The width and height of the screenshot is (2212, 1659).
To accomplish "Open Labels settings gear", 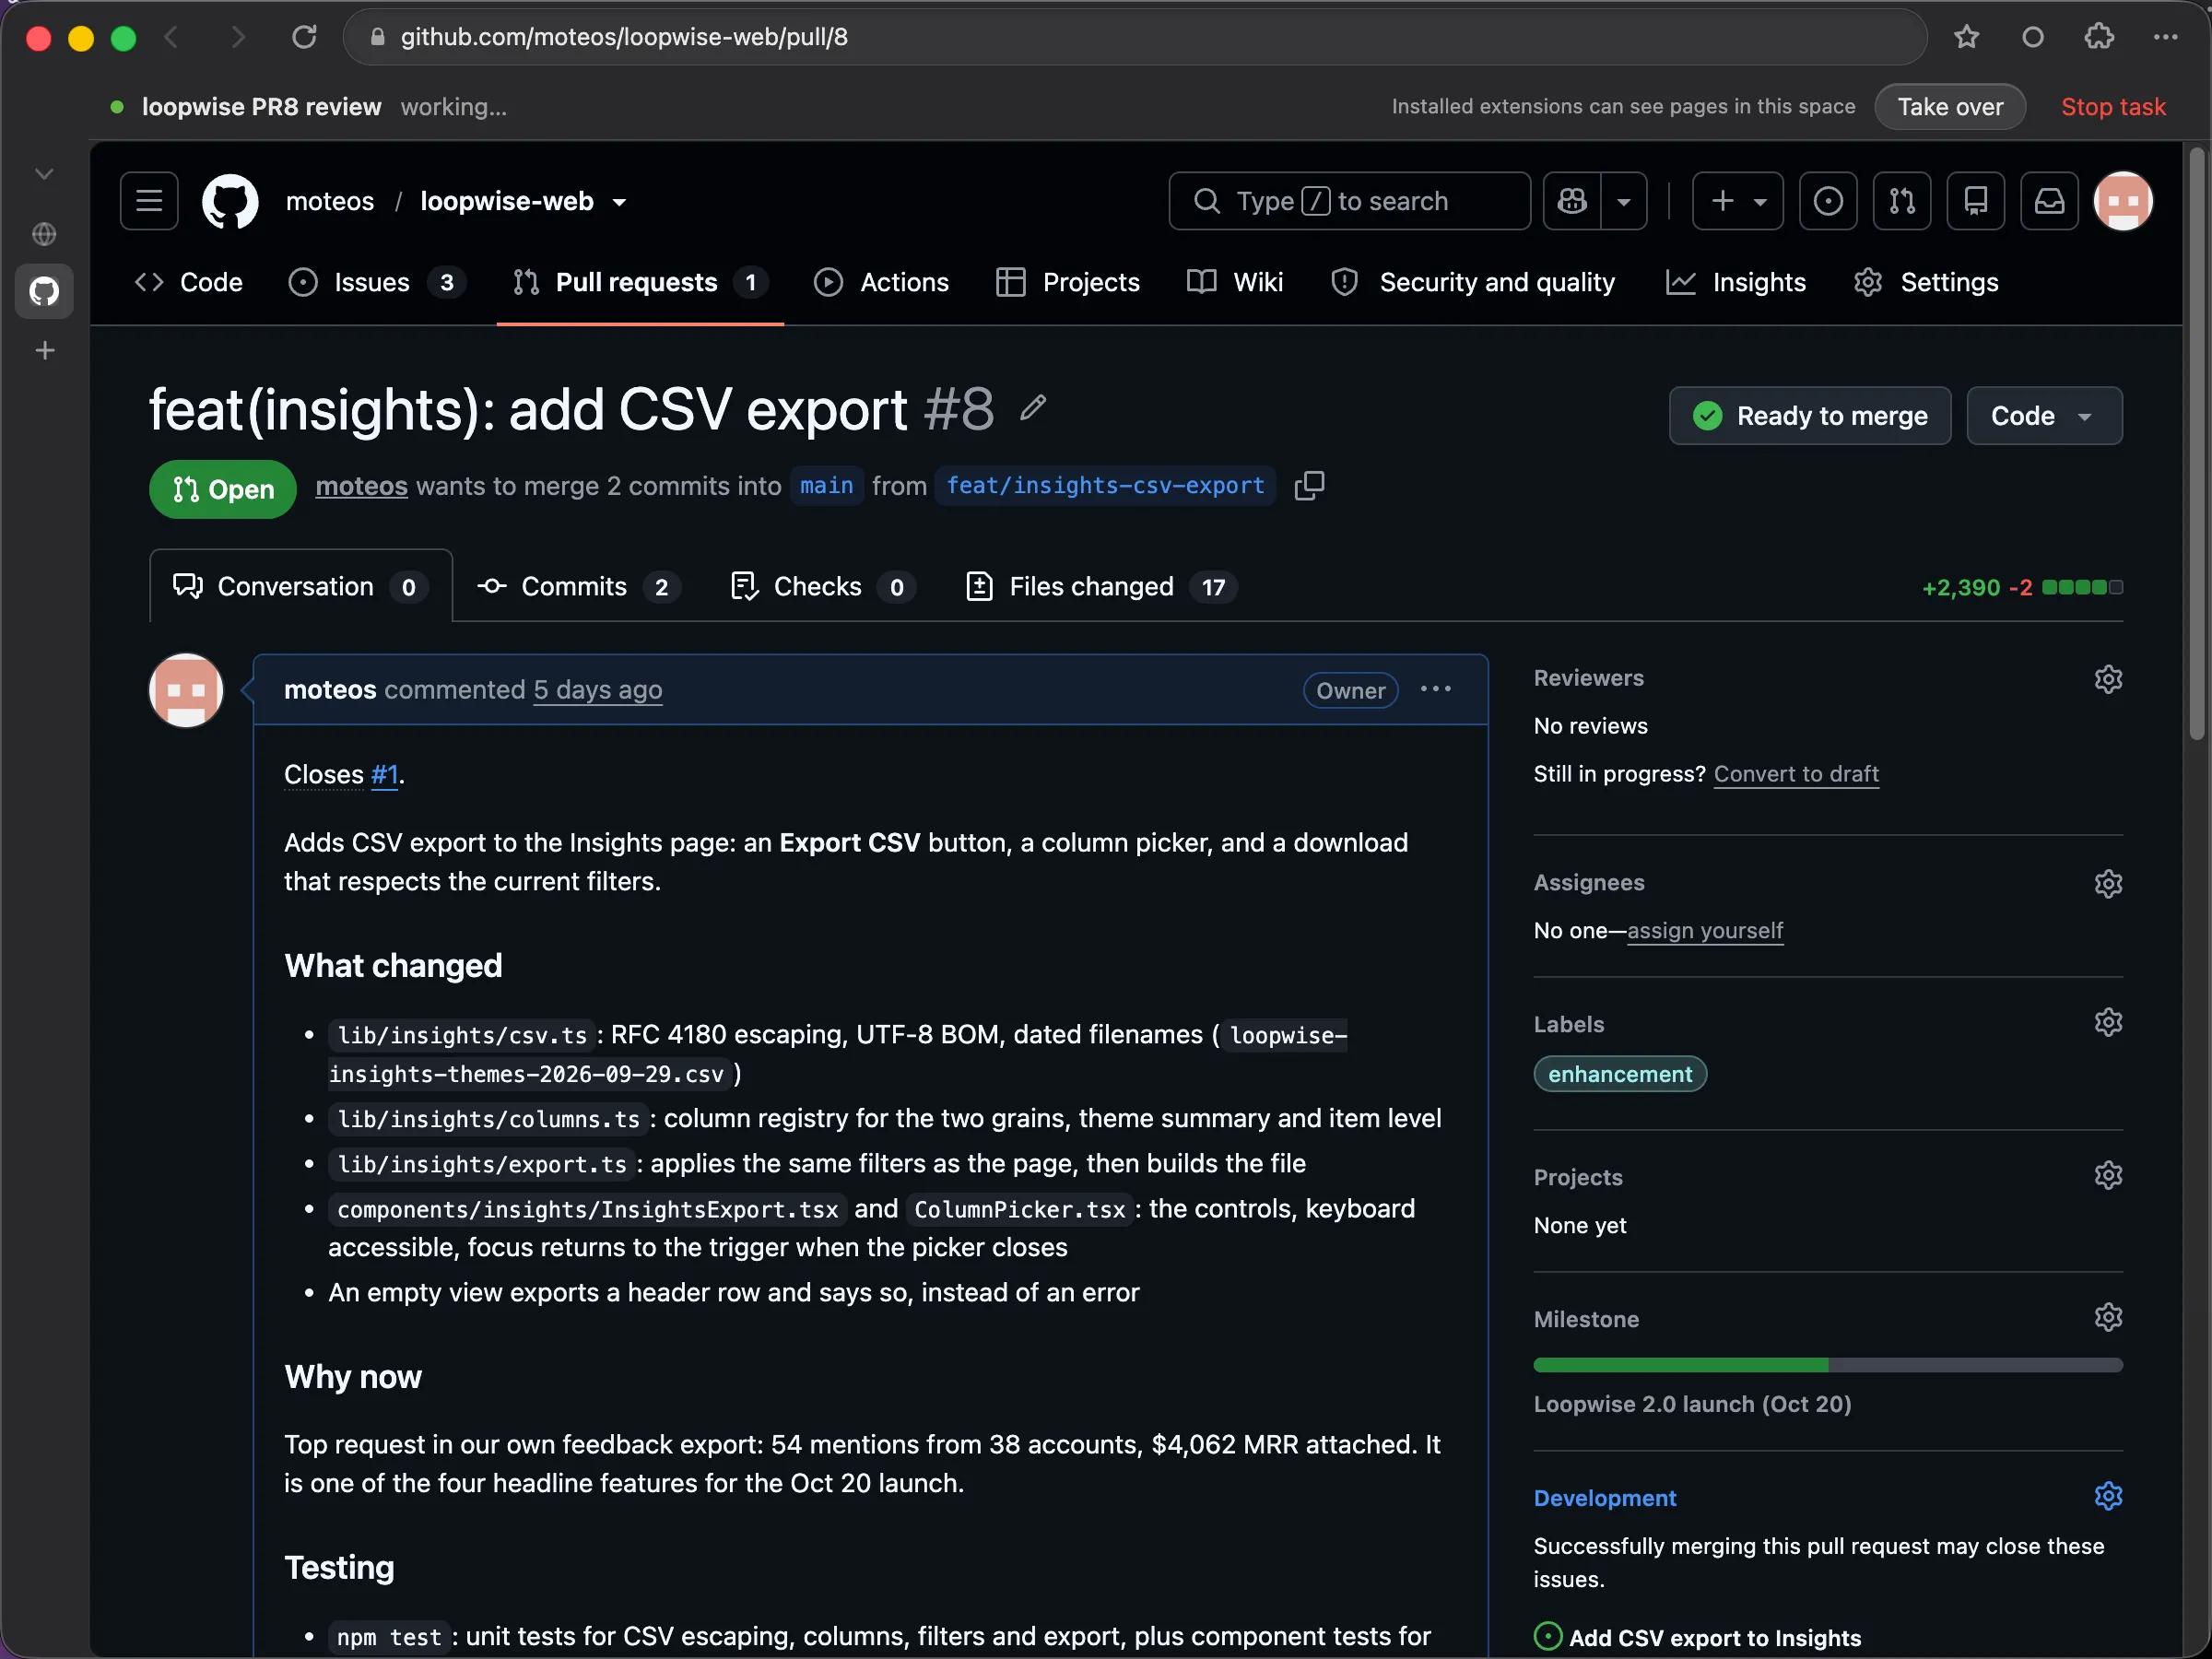I will click(x=2108, y=1022).
